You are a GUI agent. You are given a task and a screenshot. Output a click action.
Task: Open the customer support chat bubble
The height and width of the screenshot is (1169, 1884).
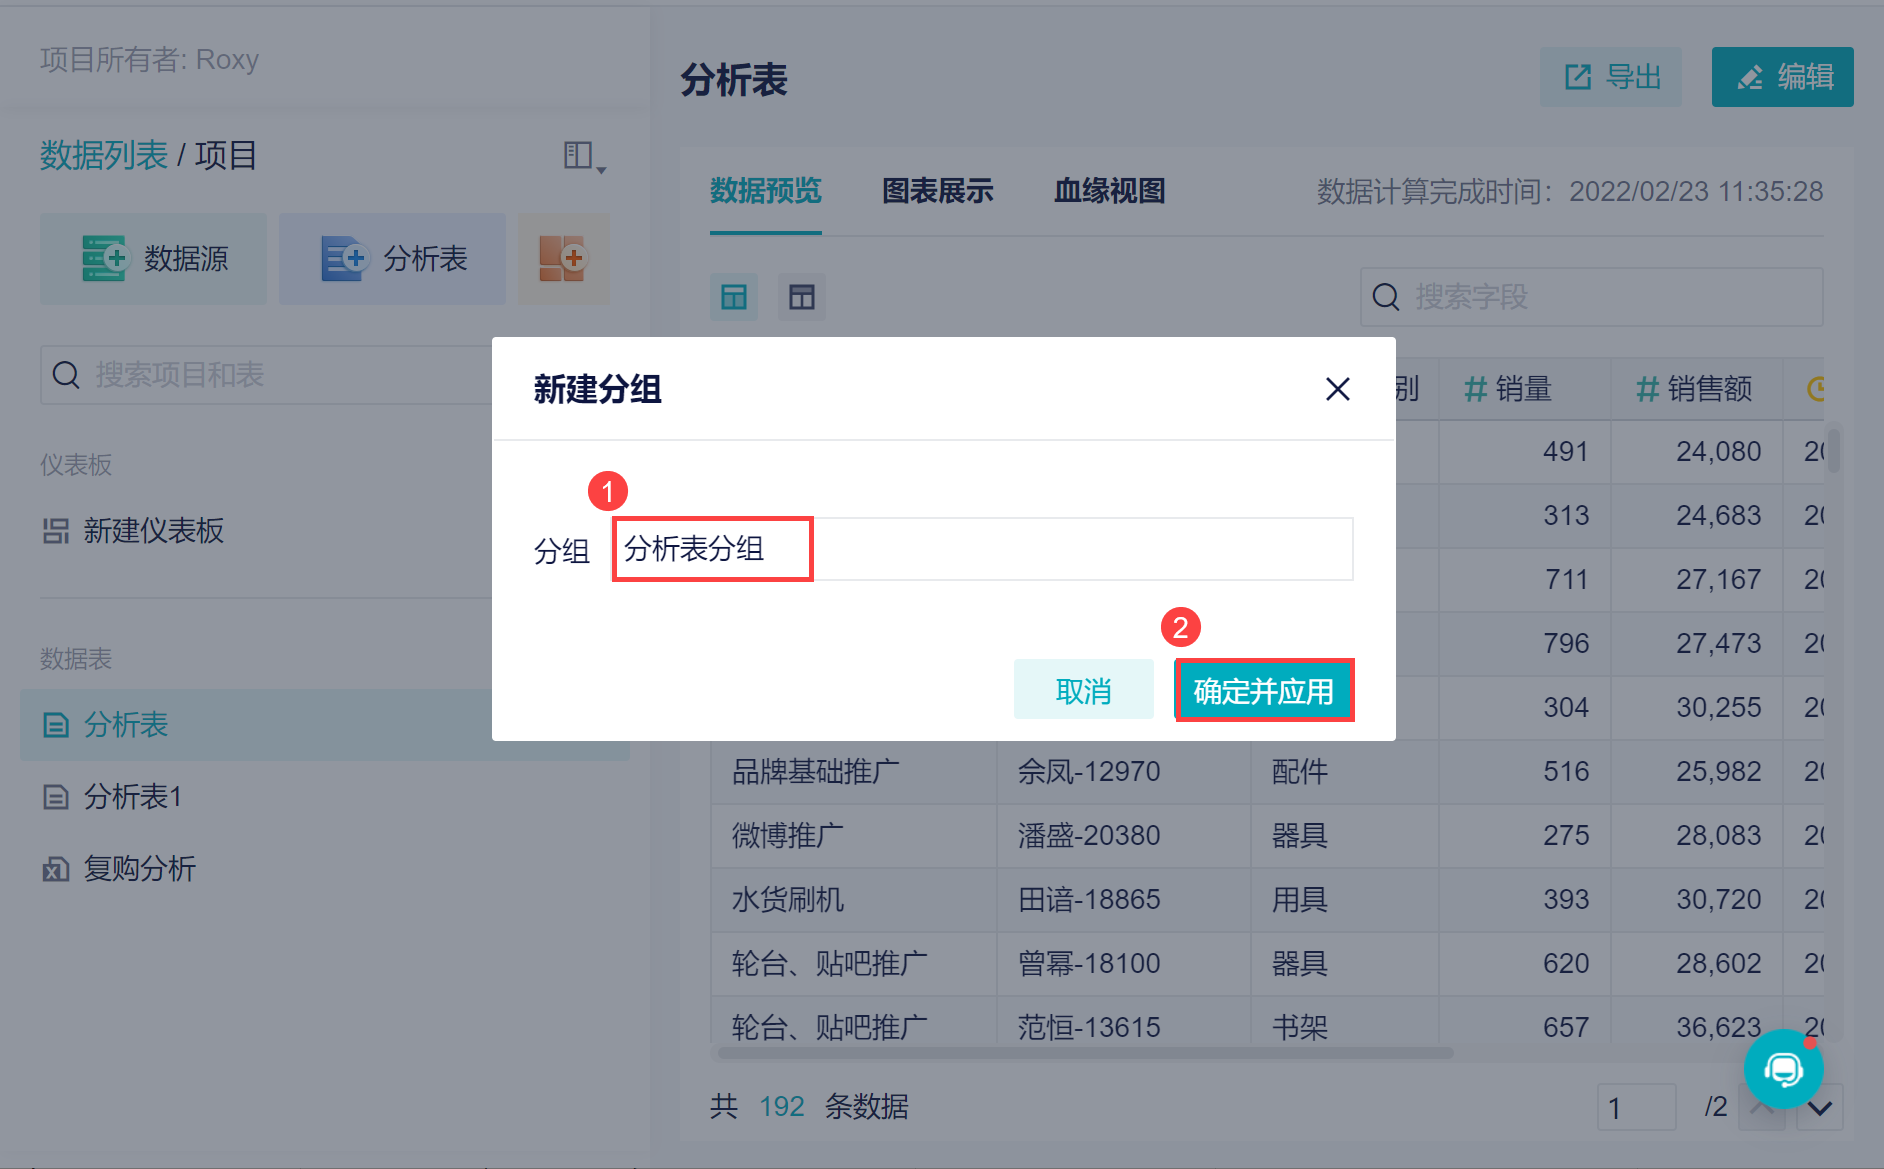[x=1783, y=1070]
